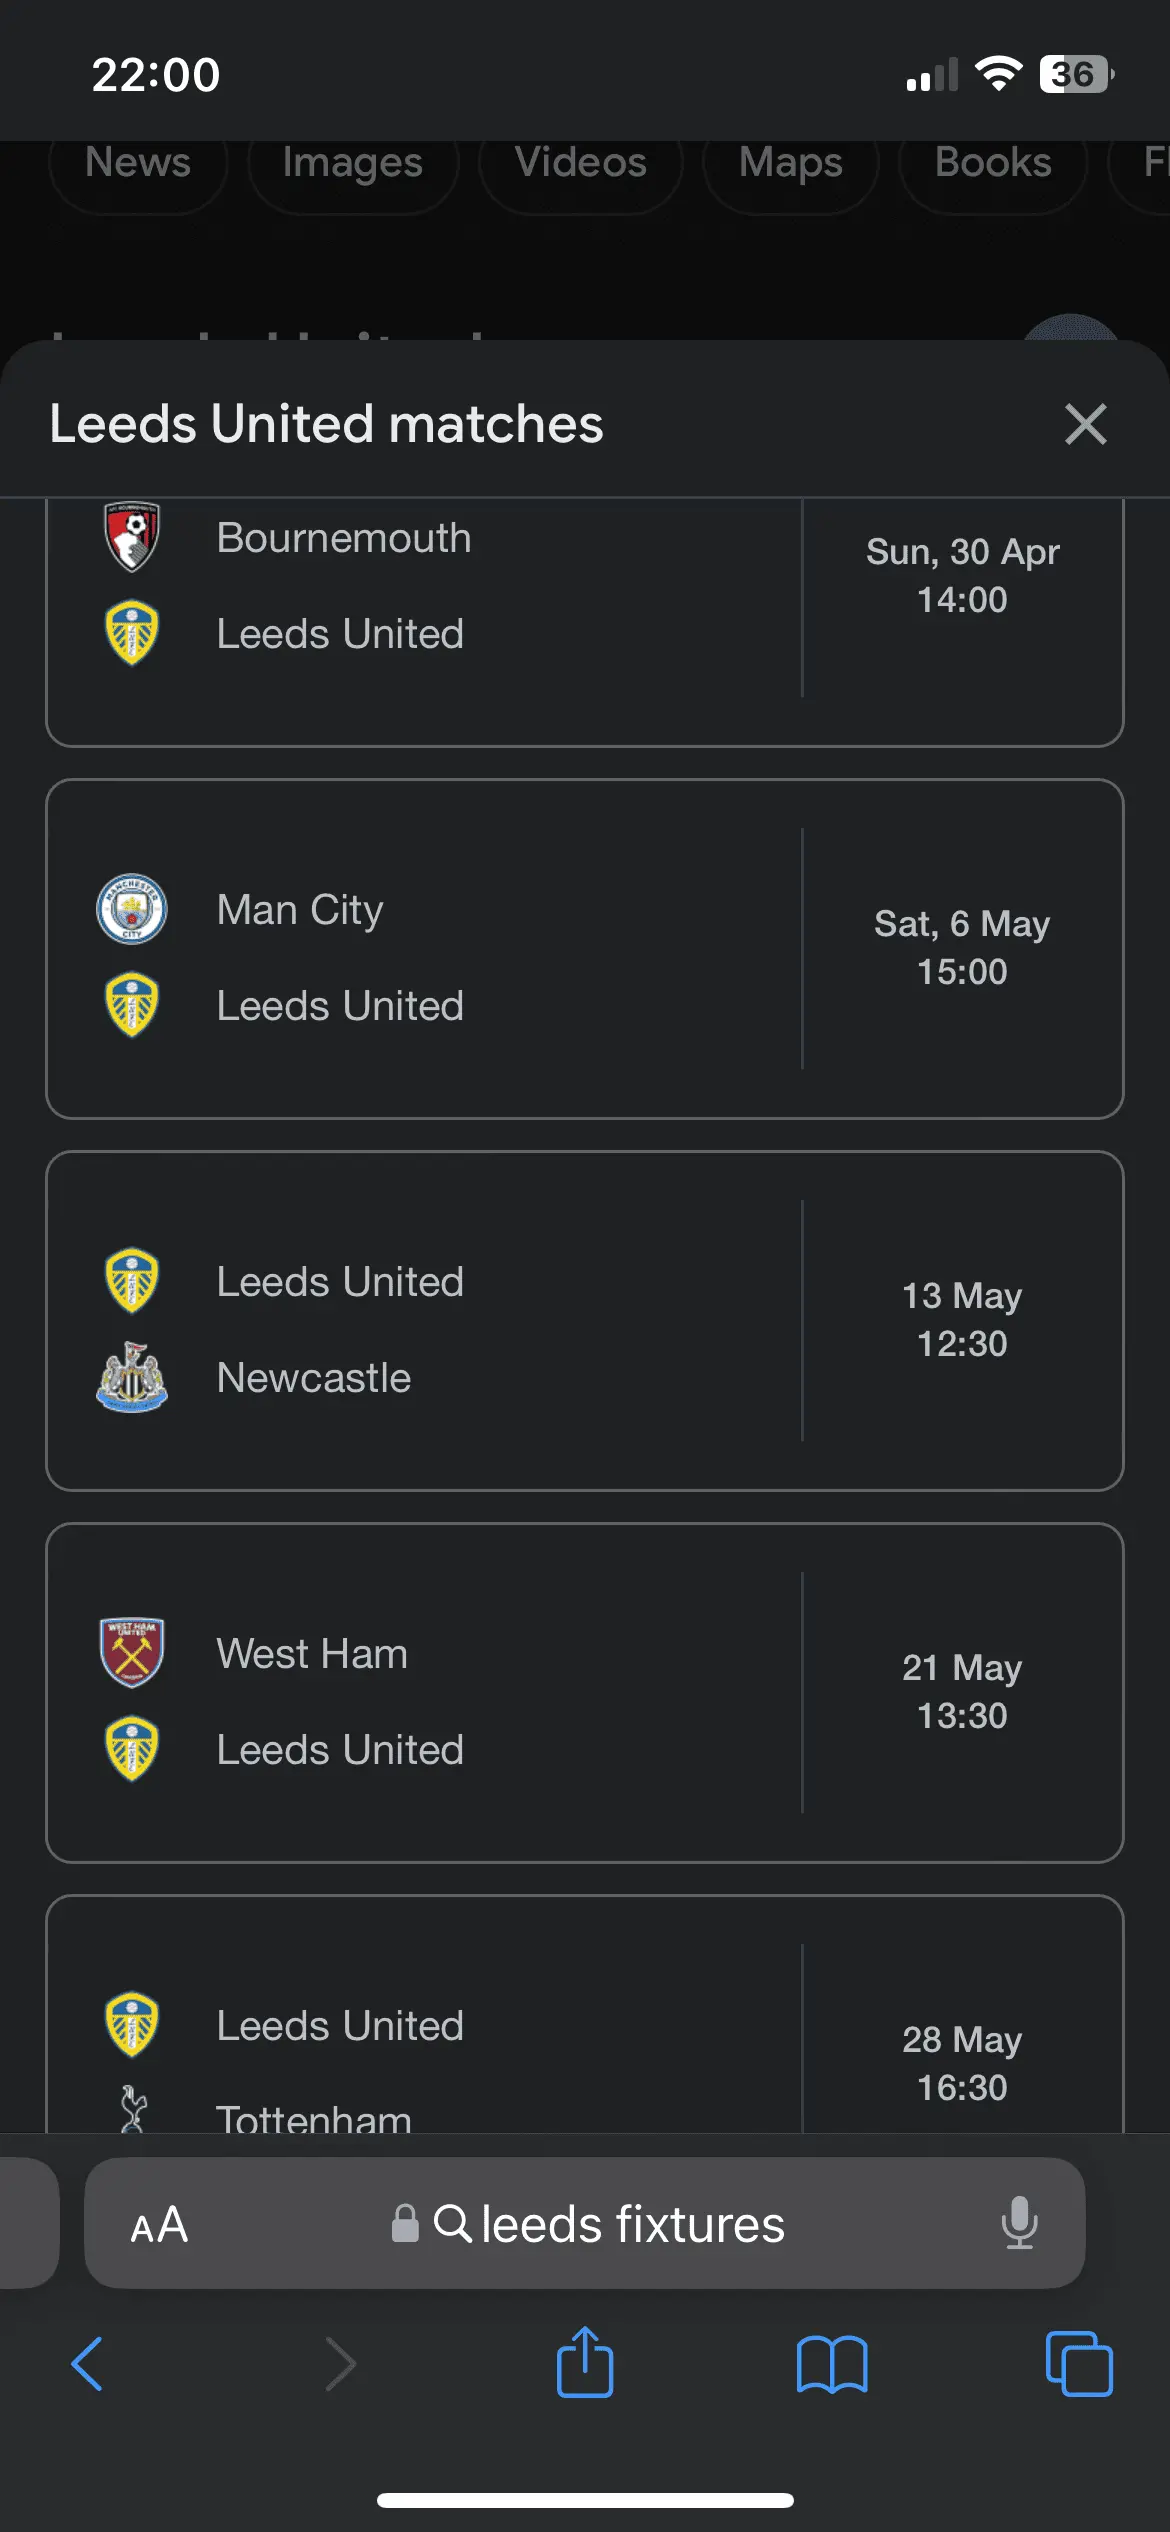Viewport: 1170px width, 2532px height.
Task: Select the Videos search tab
Action: point(580,163)
